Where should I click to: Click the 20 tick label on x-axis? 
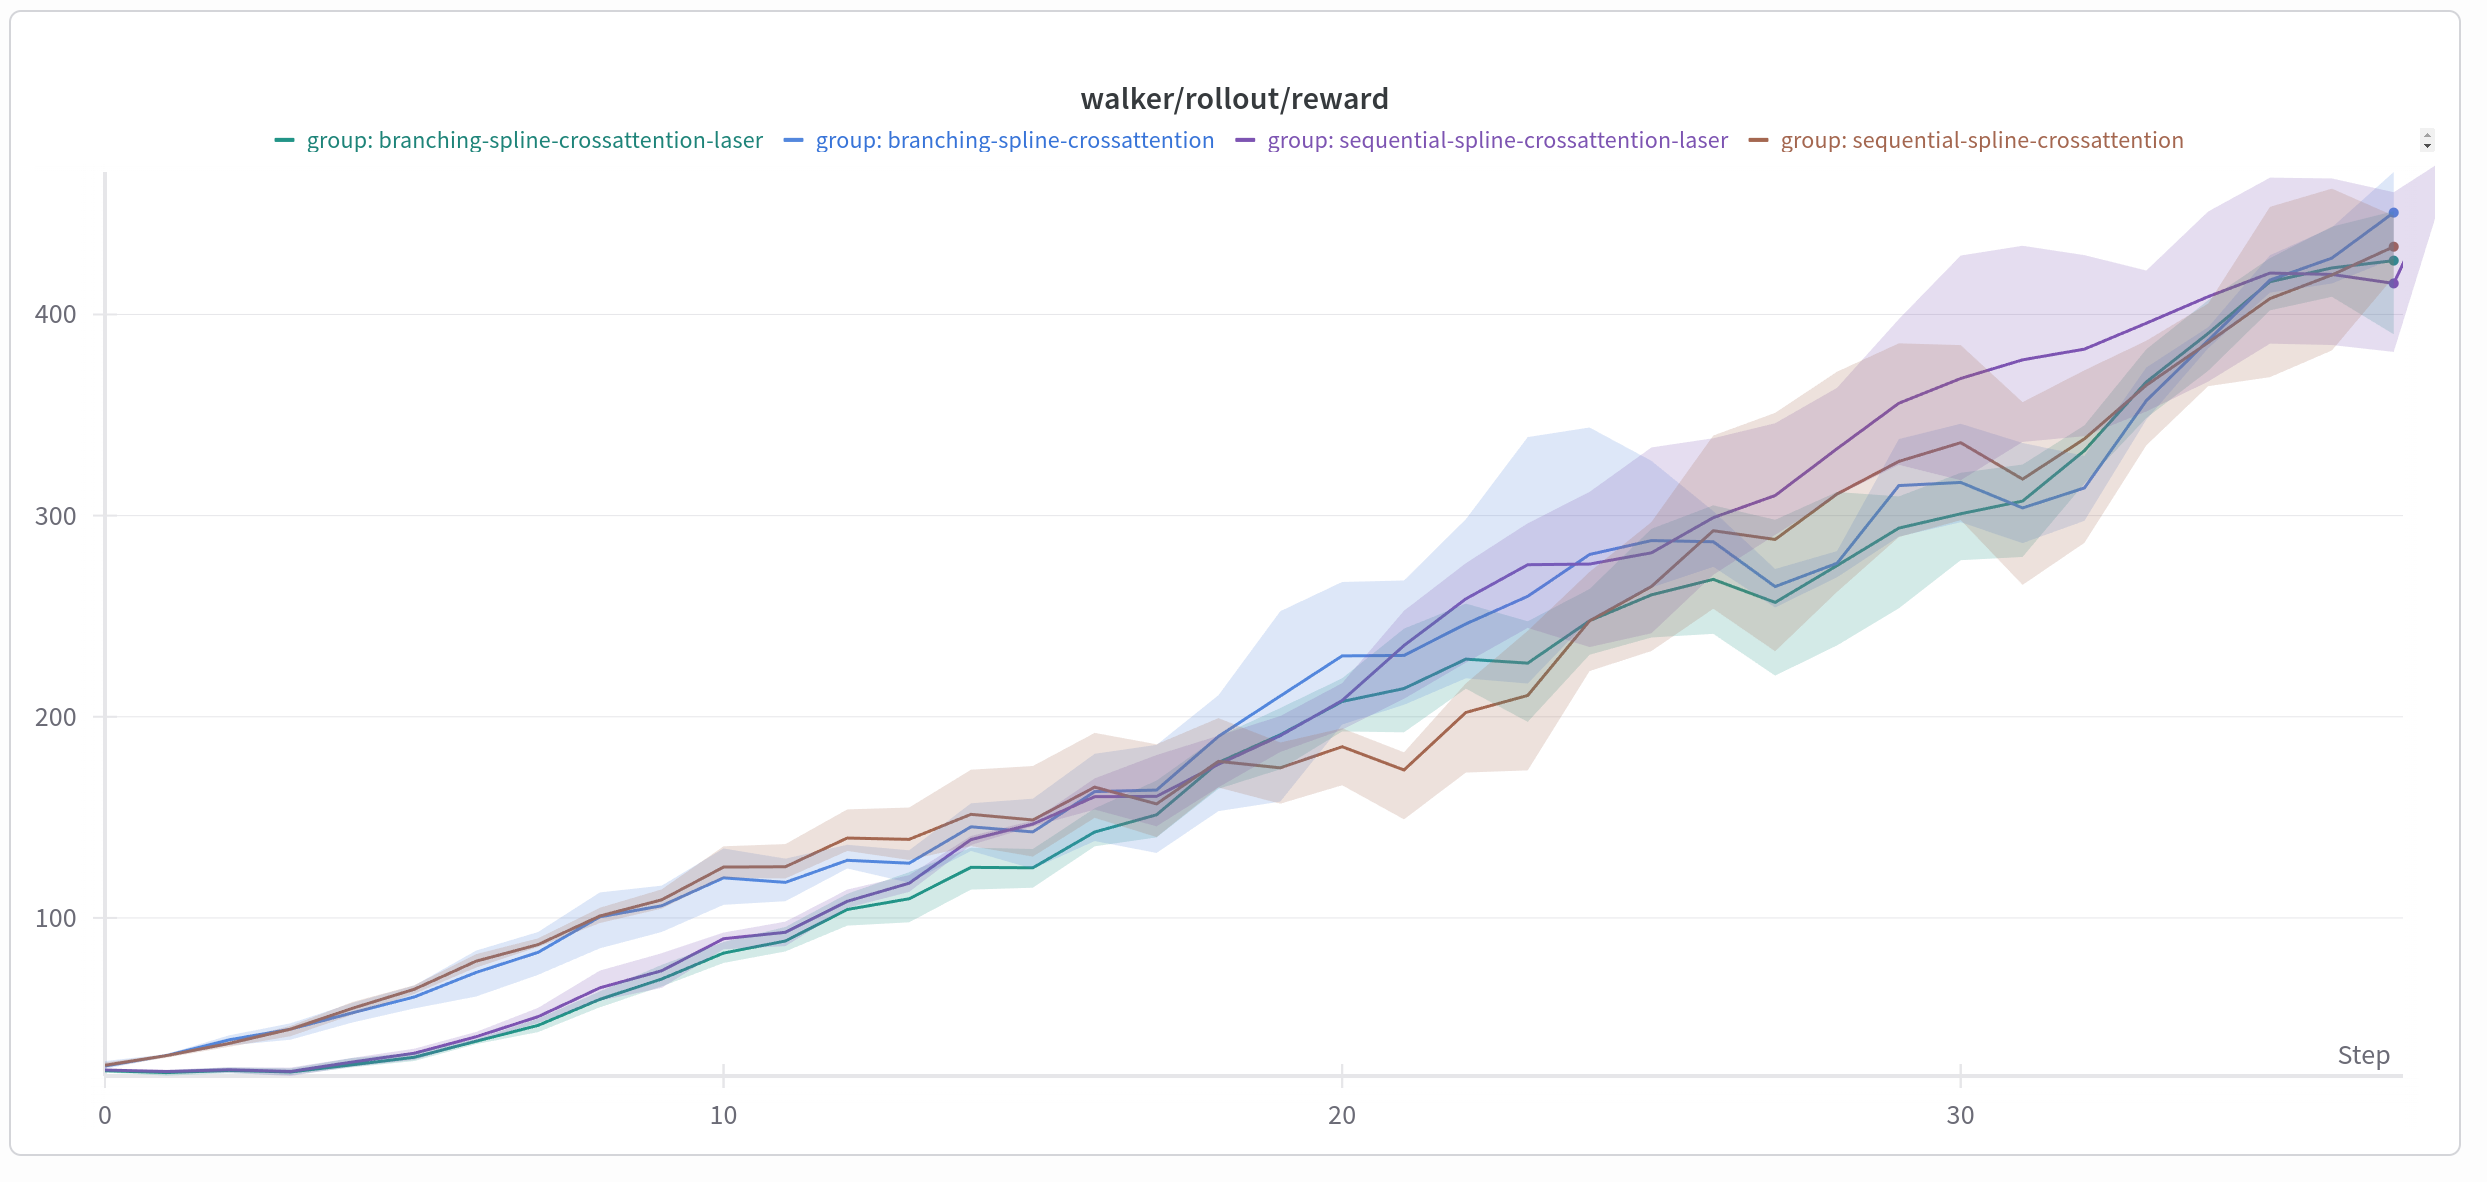(x=1341, y=1116)
